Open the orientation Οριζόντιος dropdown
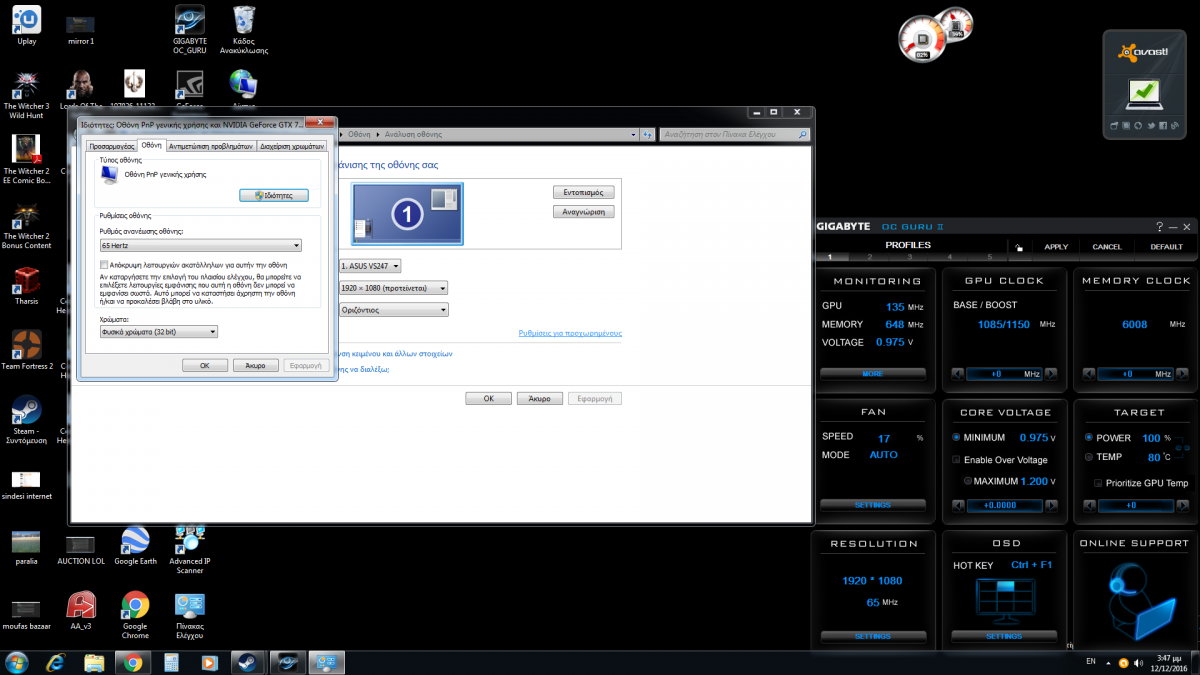1200x675 pixels. pos(393,310)
